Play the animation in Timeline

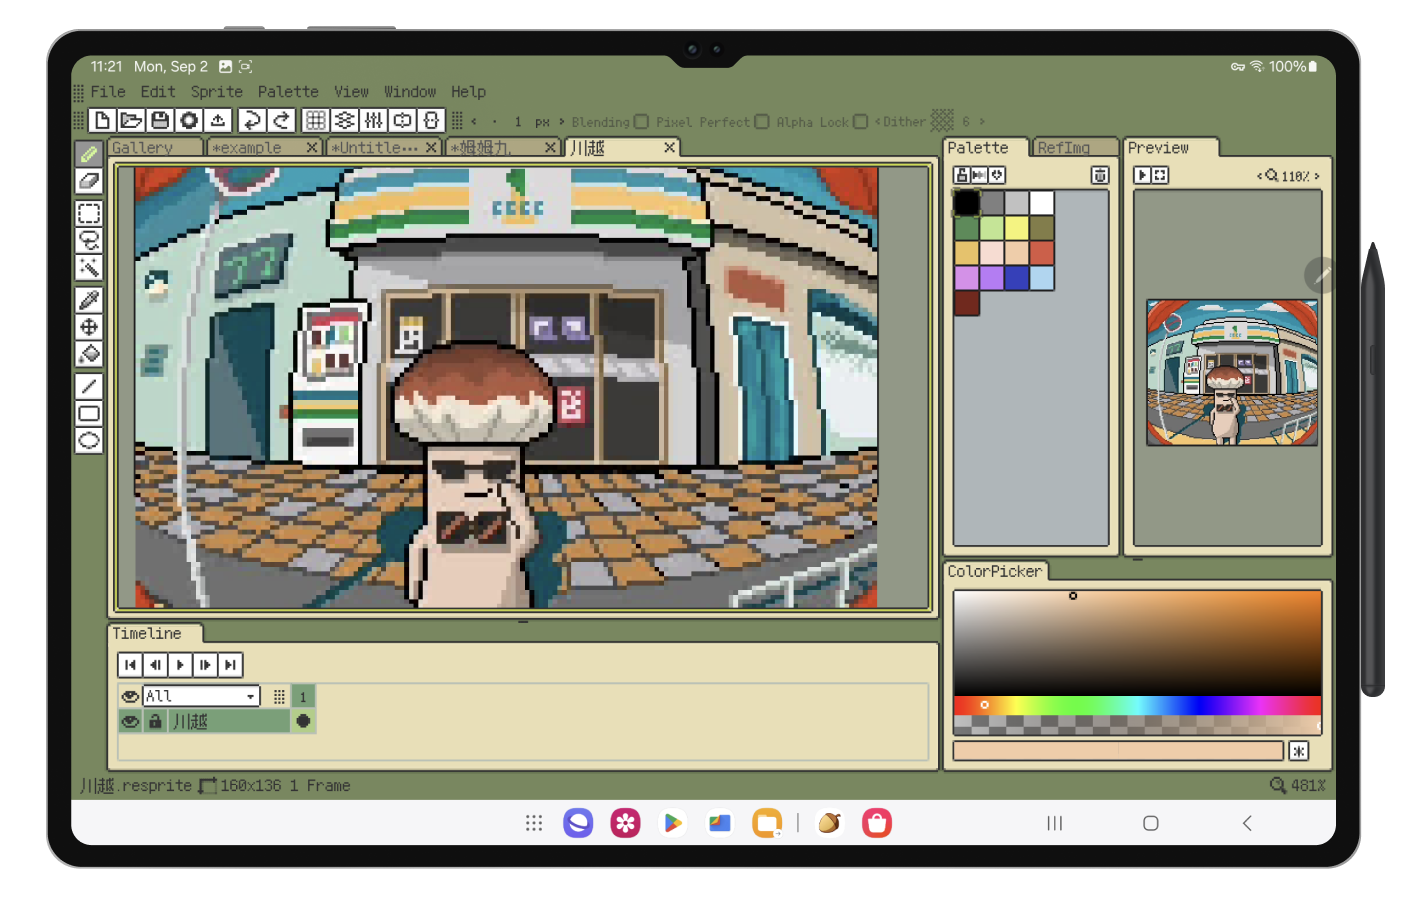pos(181,665)
